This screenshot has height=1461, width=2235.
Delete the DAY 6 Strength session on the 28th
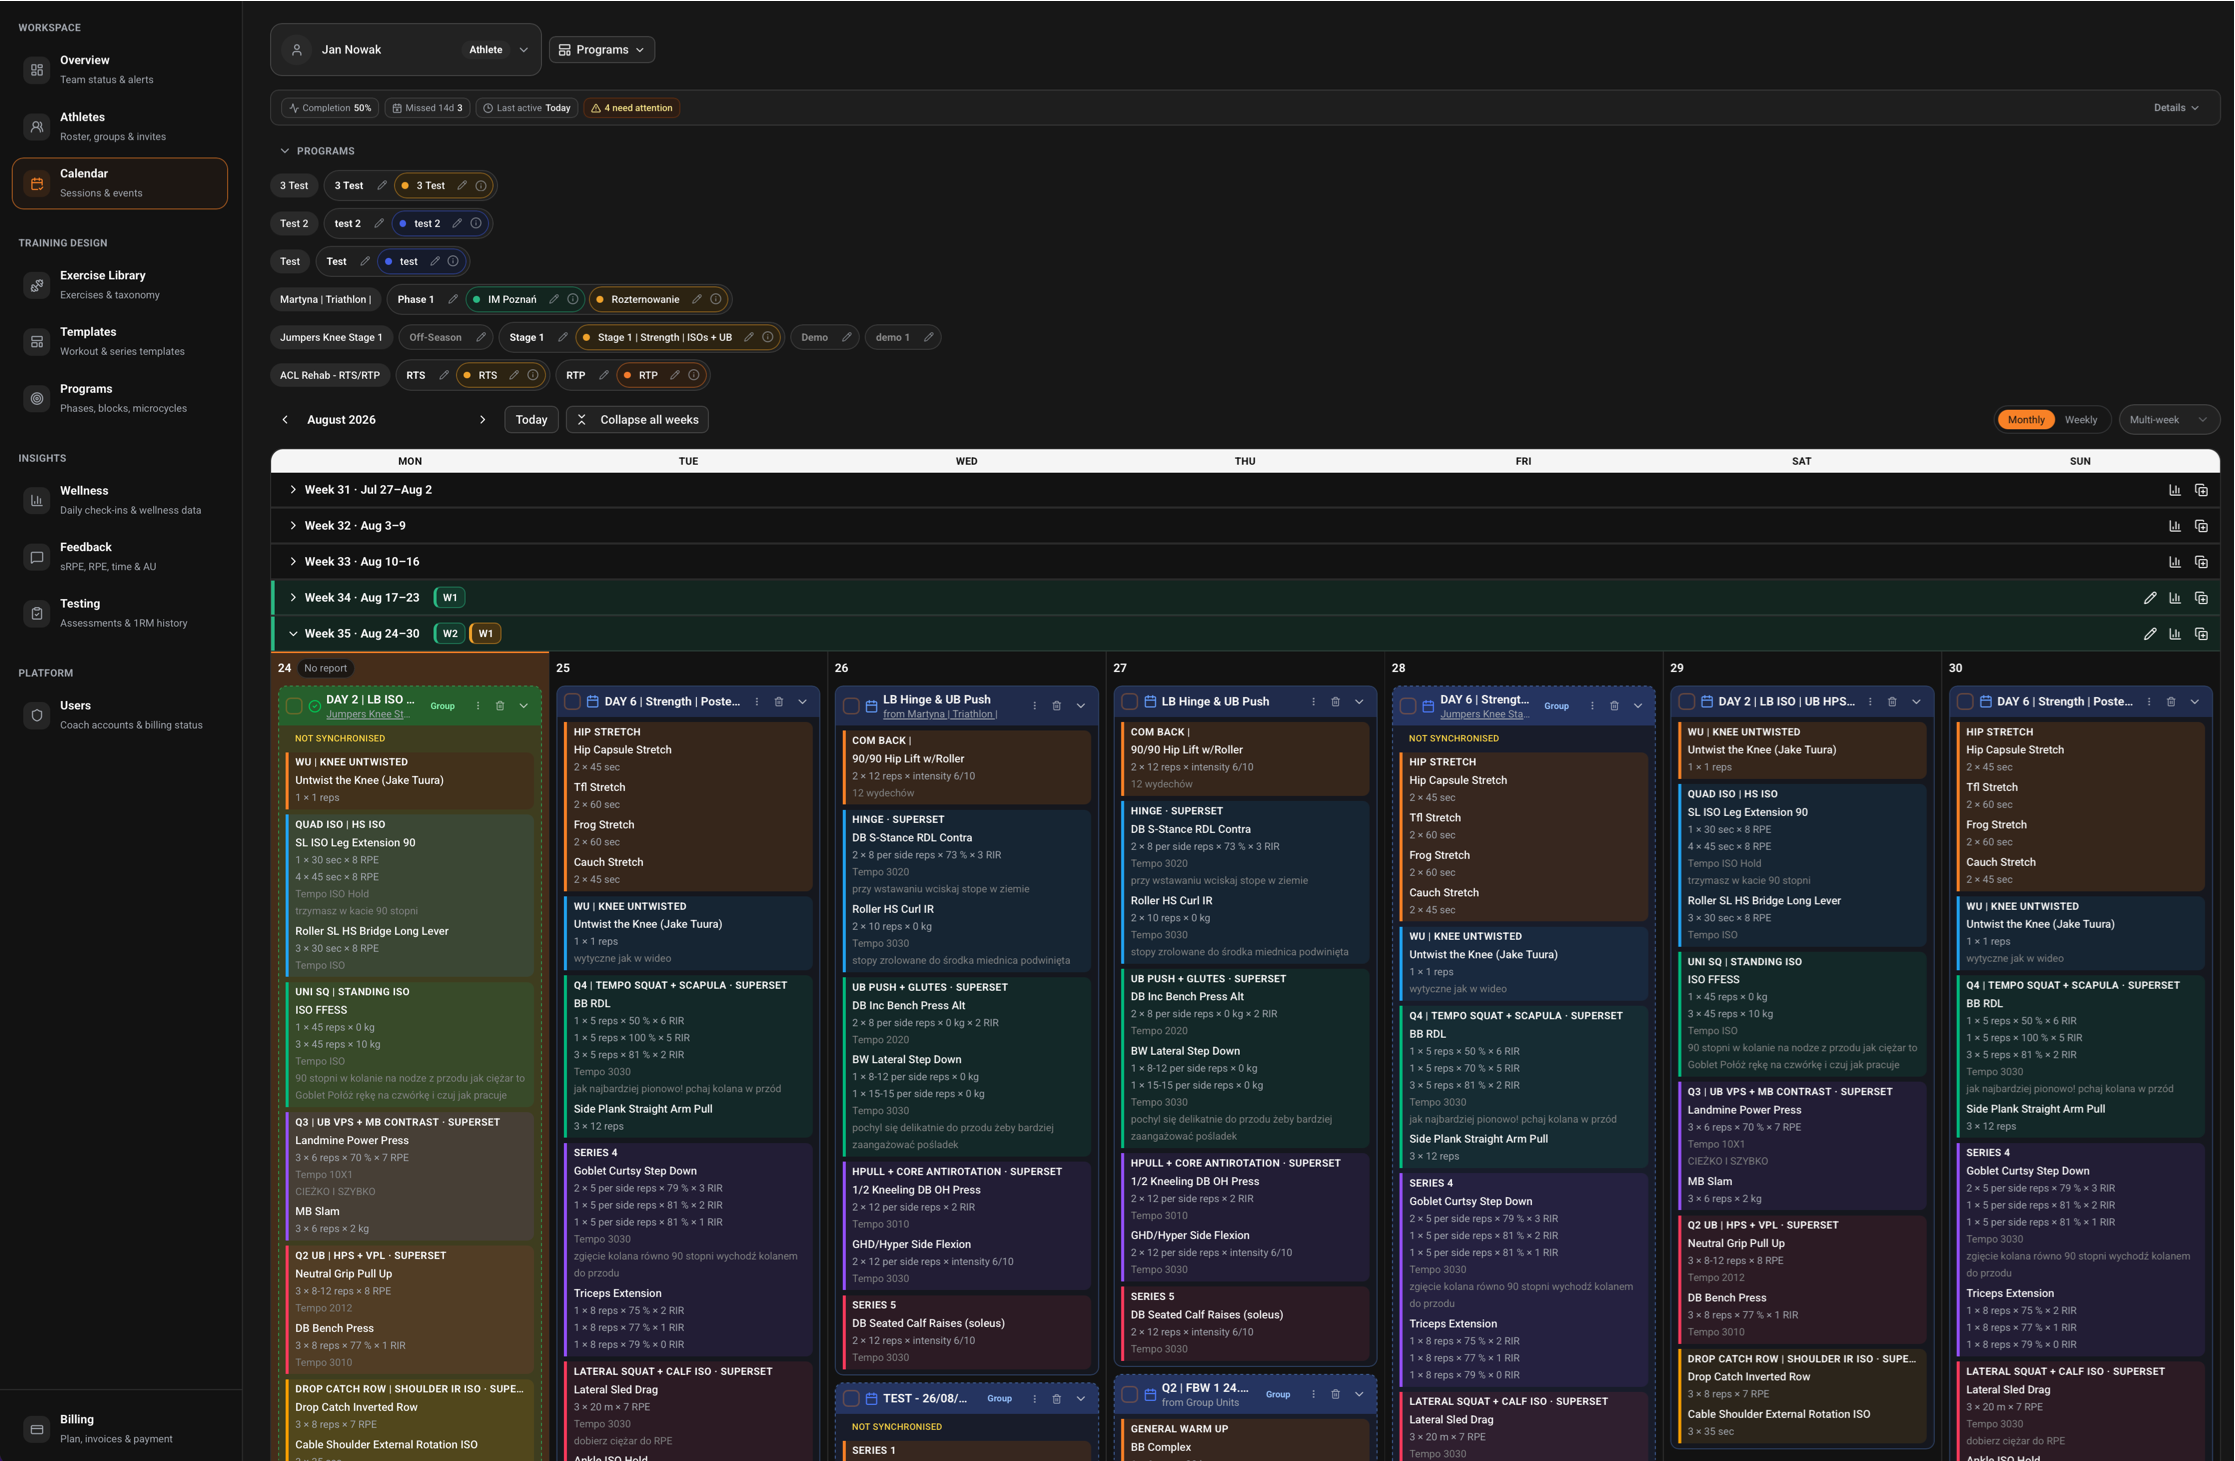1614,706
